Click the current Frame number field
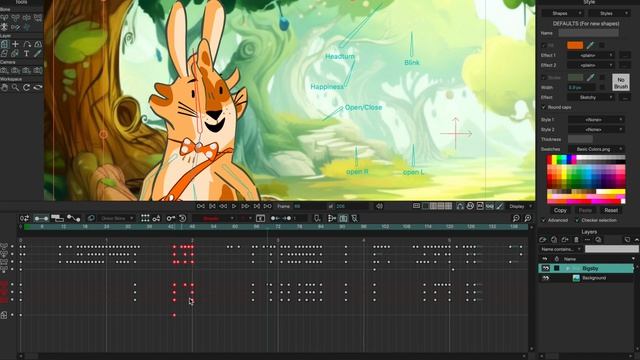This screenshot has width=640, height=360. coord(309,207)
